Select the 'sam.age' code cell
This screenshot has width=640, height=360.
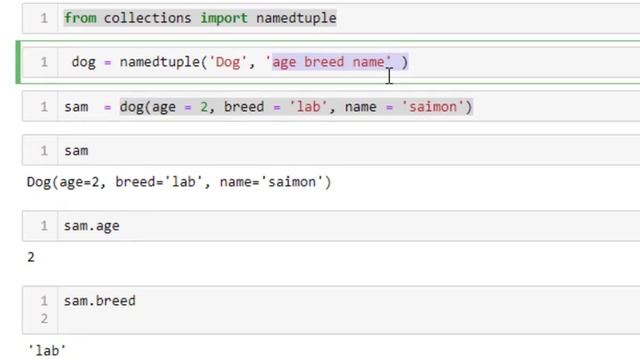tap(331, 226)
